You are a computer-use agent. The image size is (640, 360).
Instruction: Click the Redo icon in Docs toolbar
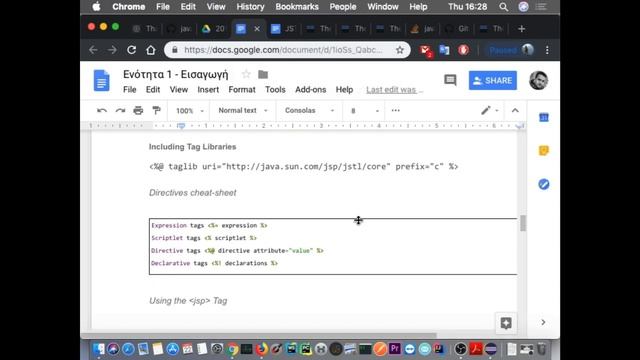[x=120, y=110]
